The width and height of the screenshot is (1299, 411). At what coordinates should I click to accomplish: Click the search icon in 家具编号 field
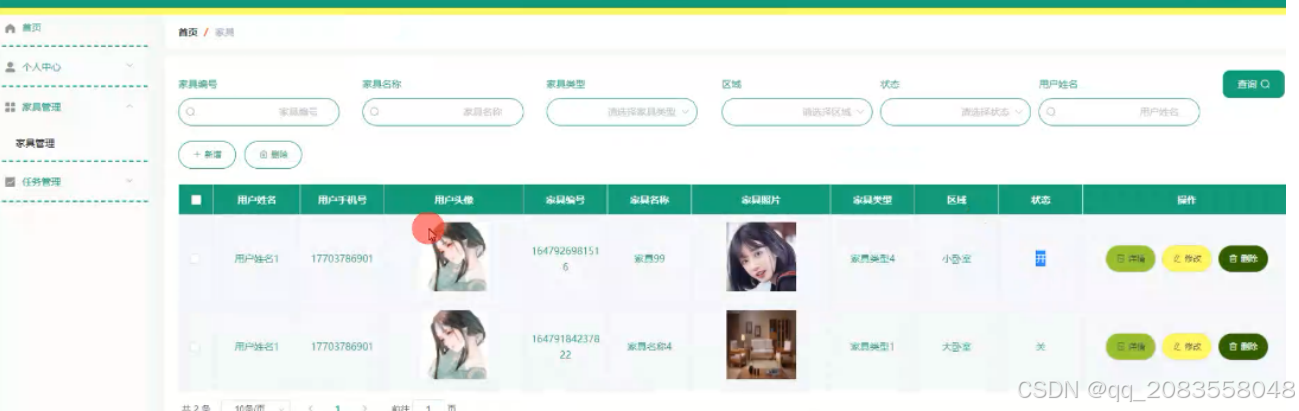pyautogui.click(x=191, y=112)
